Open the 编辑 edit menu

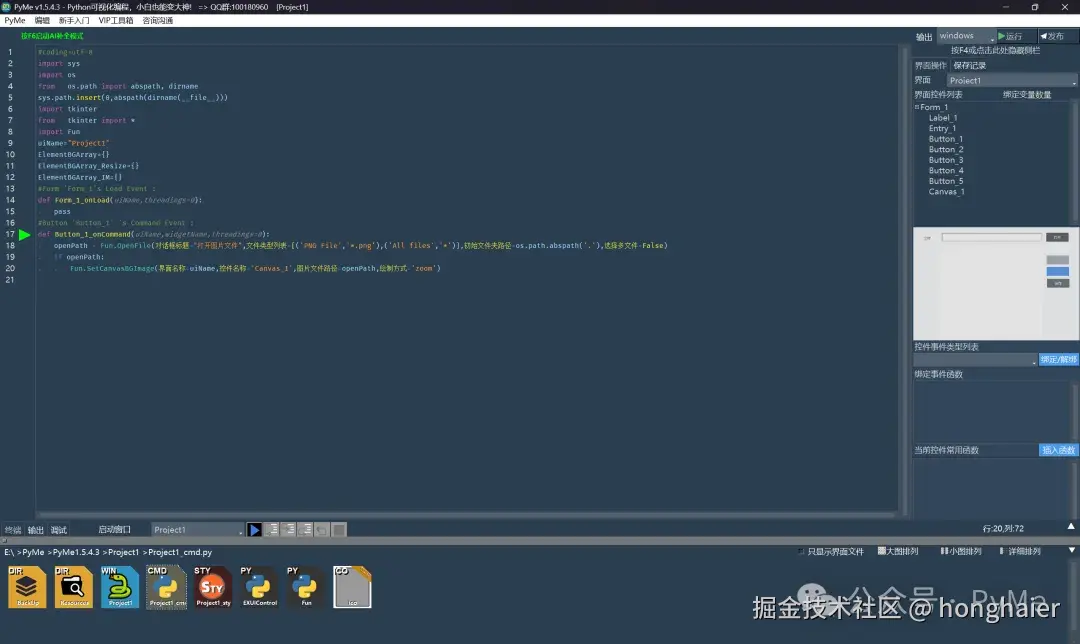click(x=42, y=21)
